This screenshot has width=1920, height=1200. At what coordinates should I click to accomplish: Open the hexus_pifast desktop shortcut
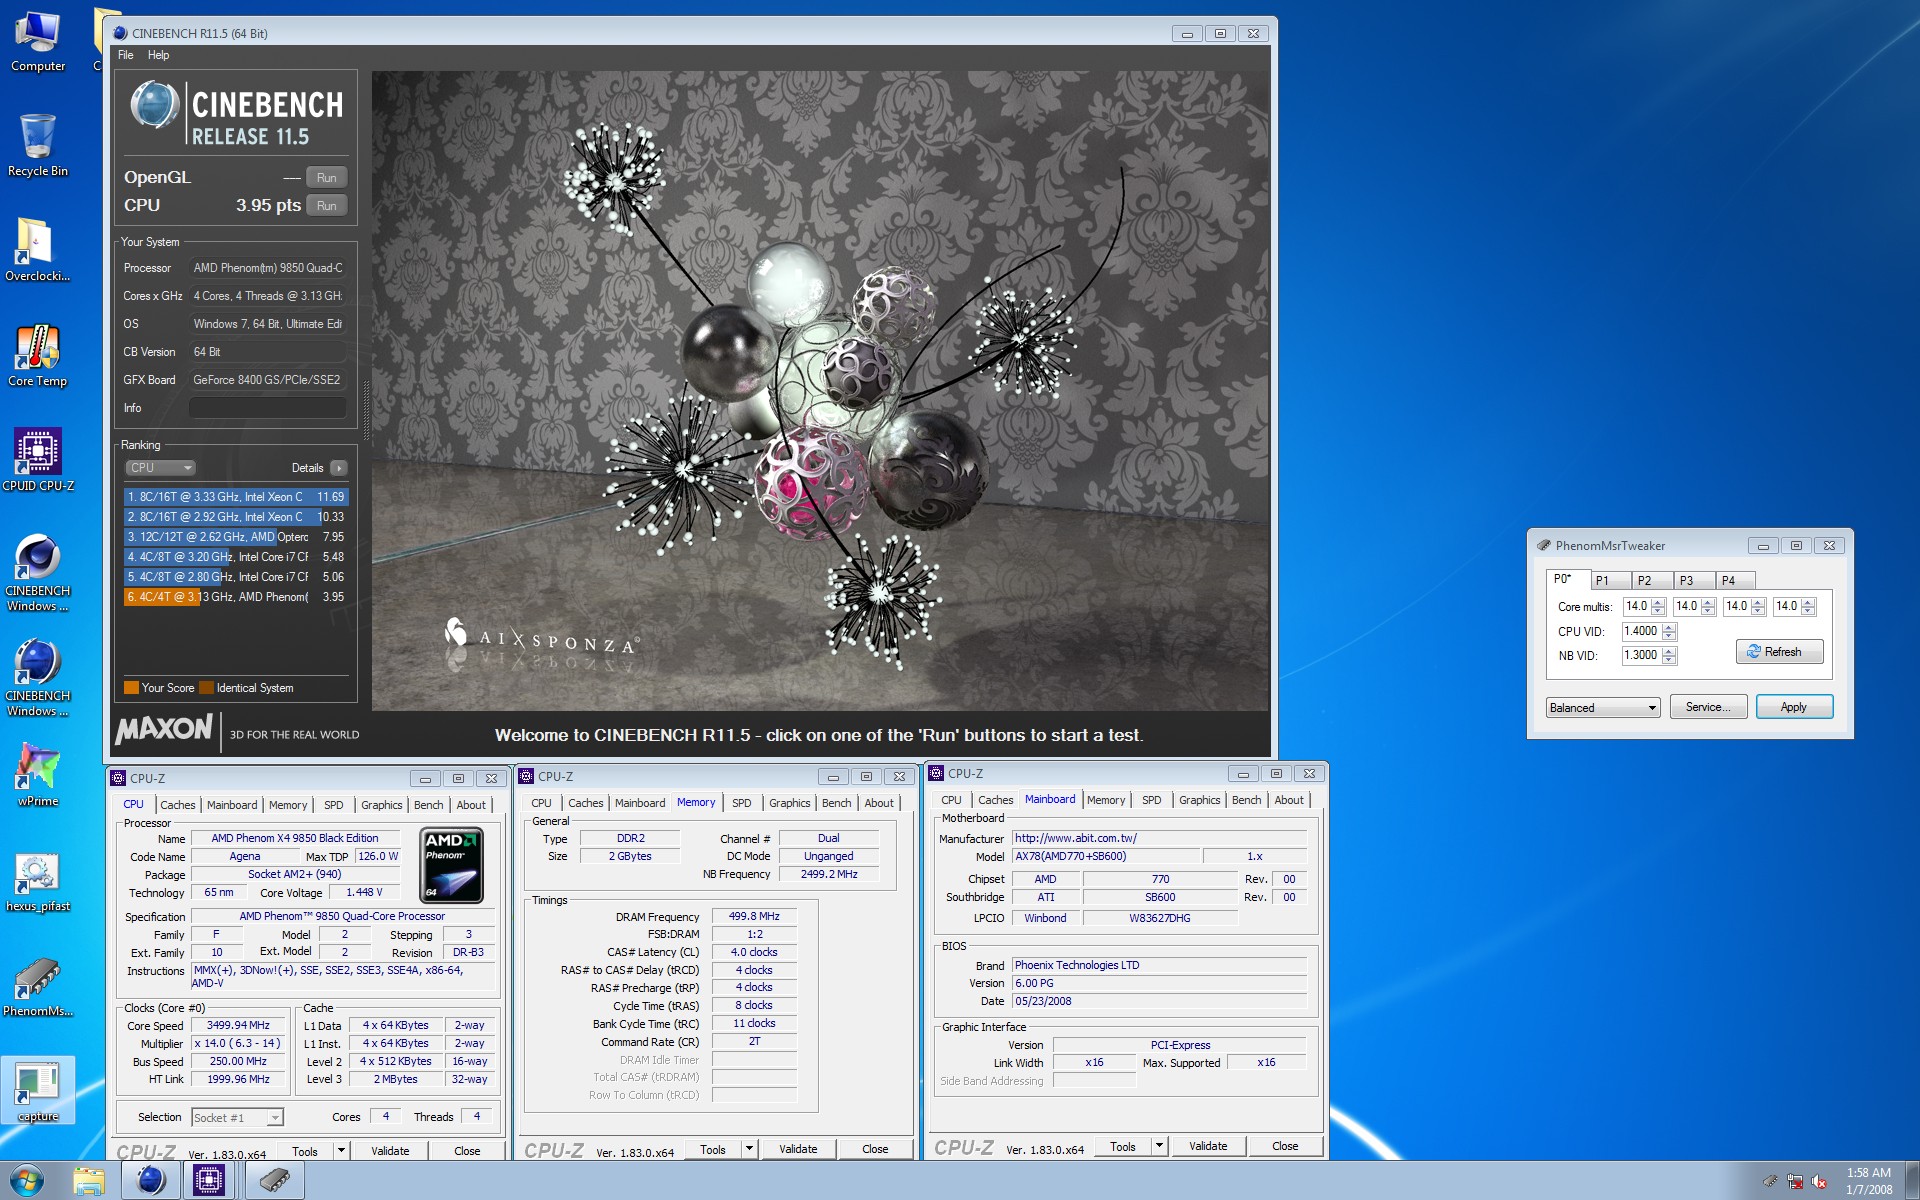pyautogui.click(x=38, y=880)
